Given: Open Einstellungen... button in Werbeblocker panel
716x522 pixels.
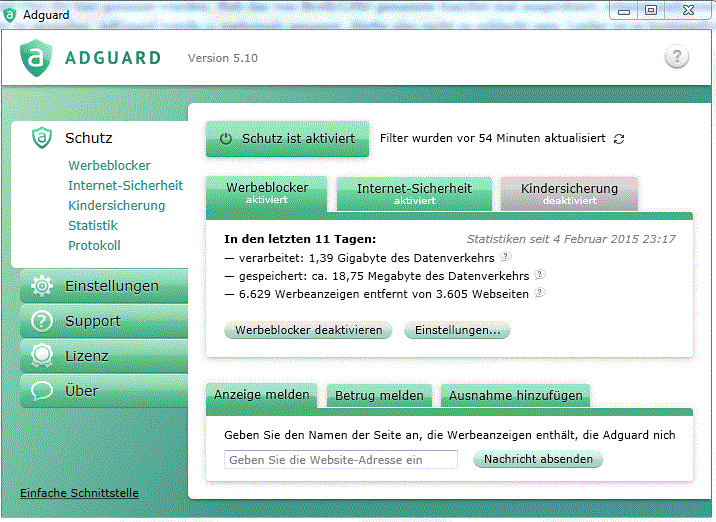Looking at the screenshot, I should pos(457,330).
